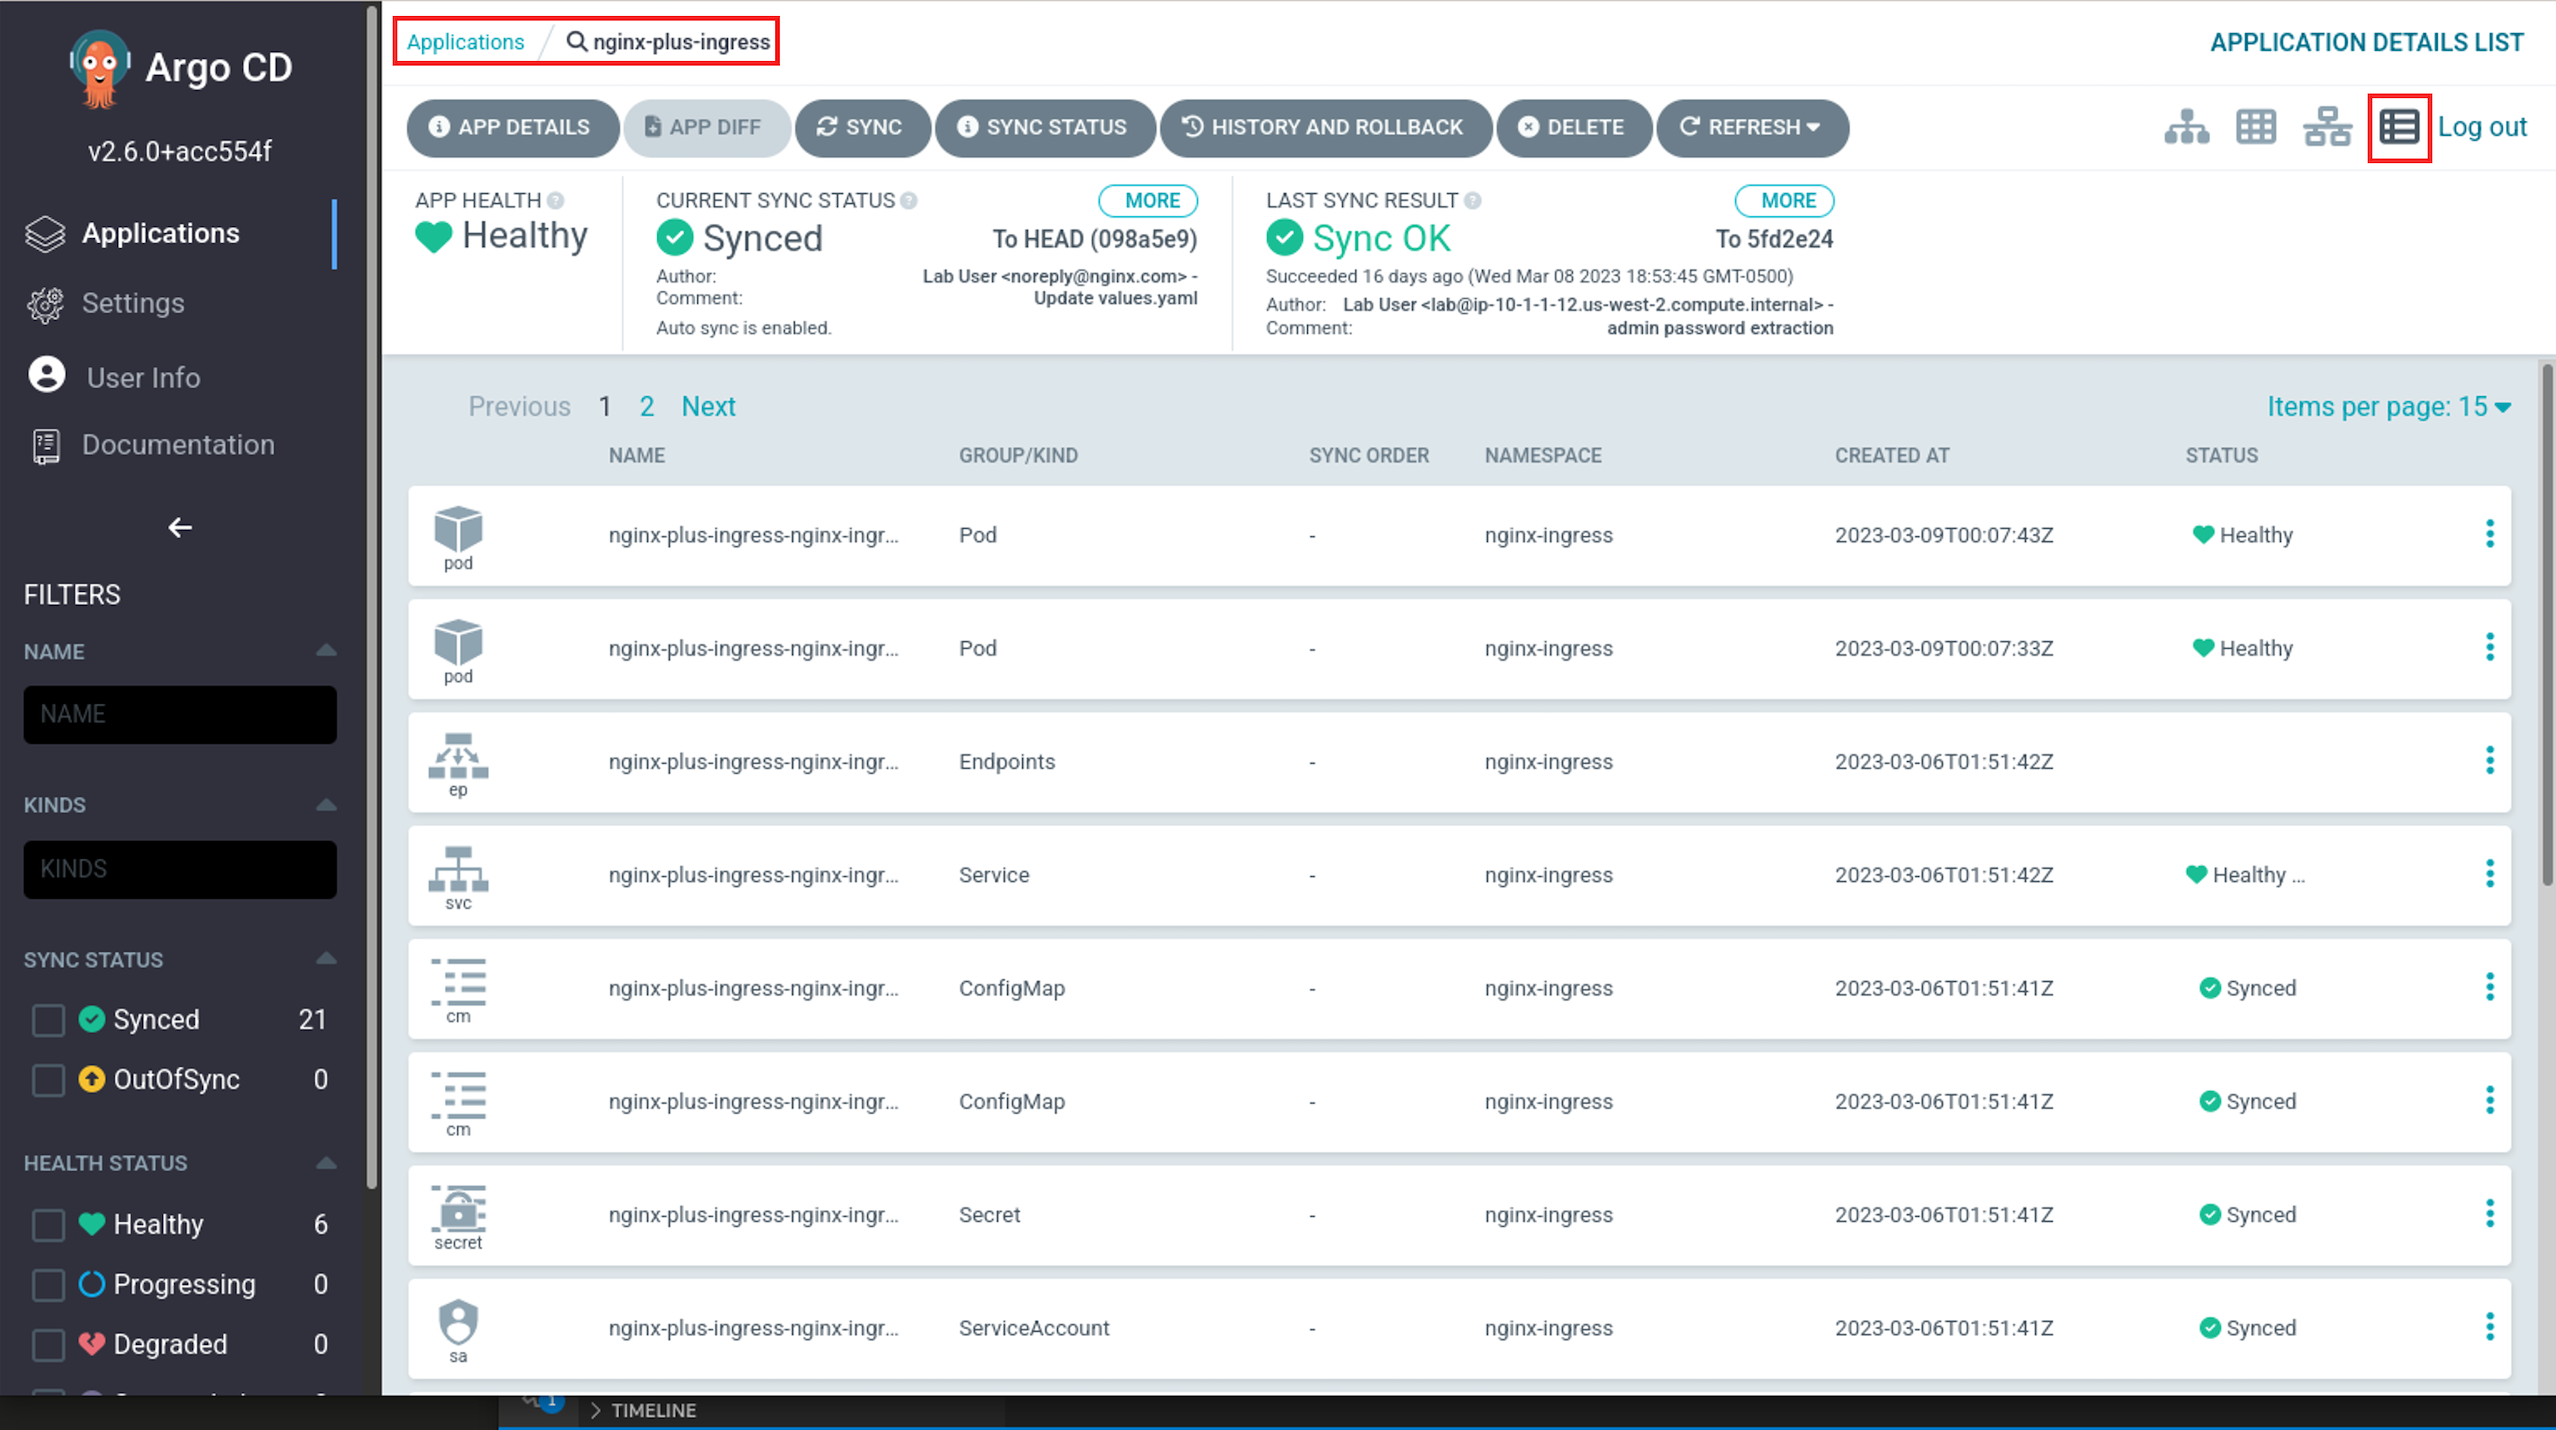The image size is (2556, 1430).
Task: Click the green Healthy heart icon in app health
Action: (x=433, y=237)
